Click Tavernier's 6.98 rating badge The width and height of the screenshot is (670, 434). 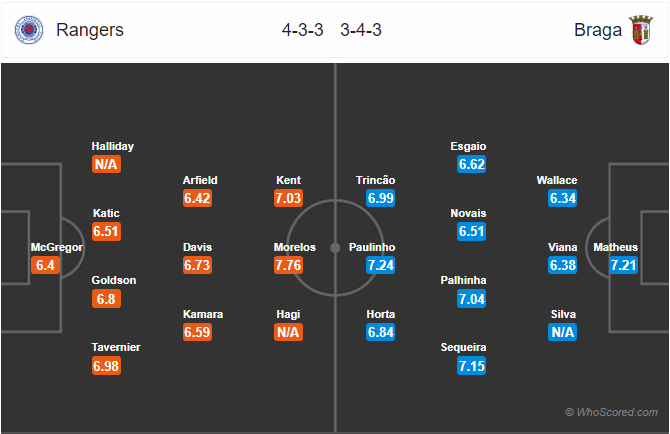106,366
